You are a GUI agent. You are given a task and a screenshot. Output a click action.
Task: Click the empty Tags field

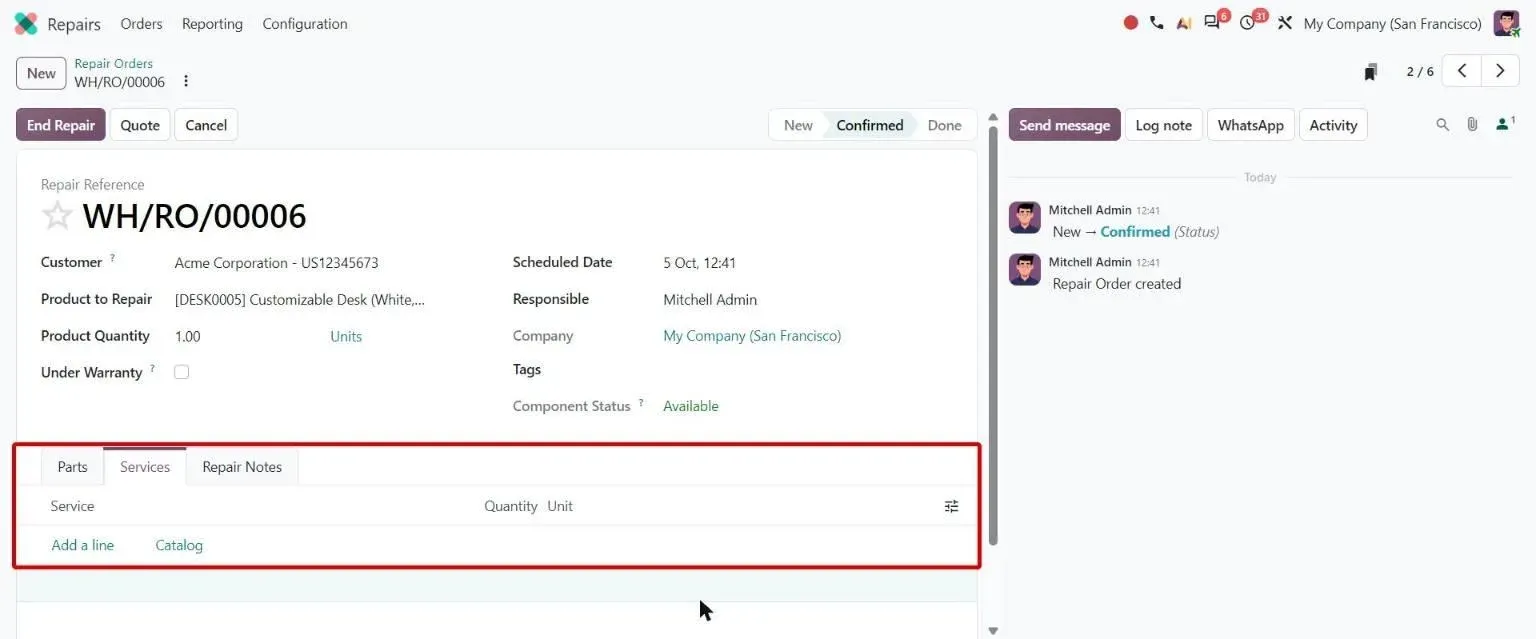coord(807,370)
